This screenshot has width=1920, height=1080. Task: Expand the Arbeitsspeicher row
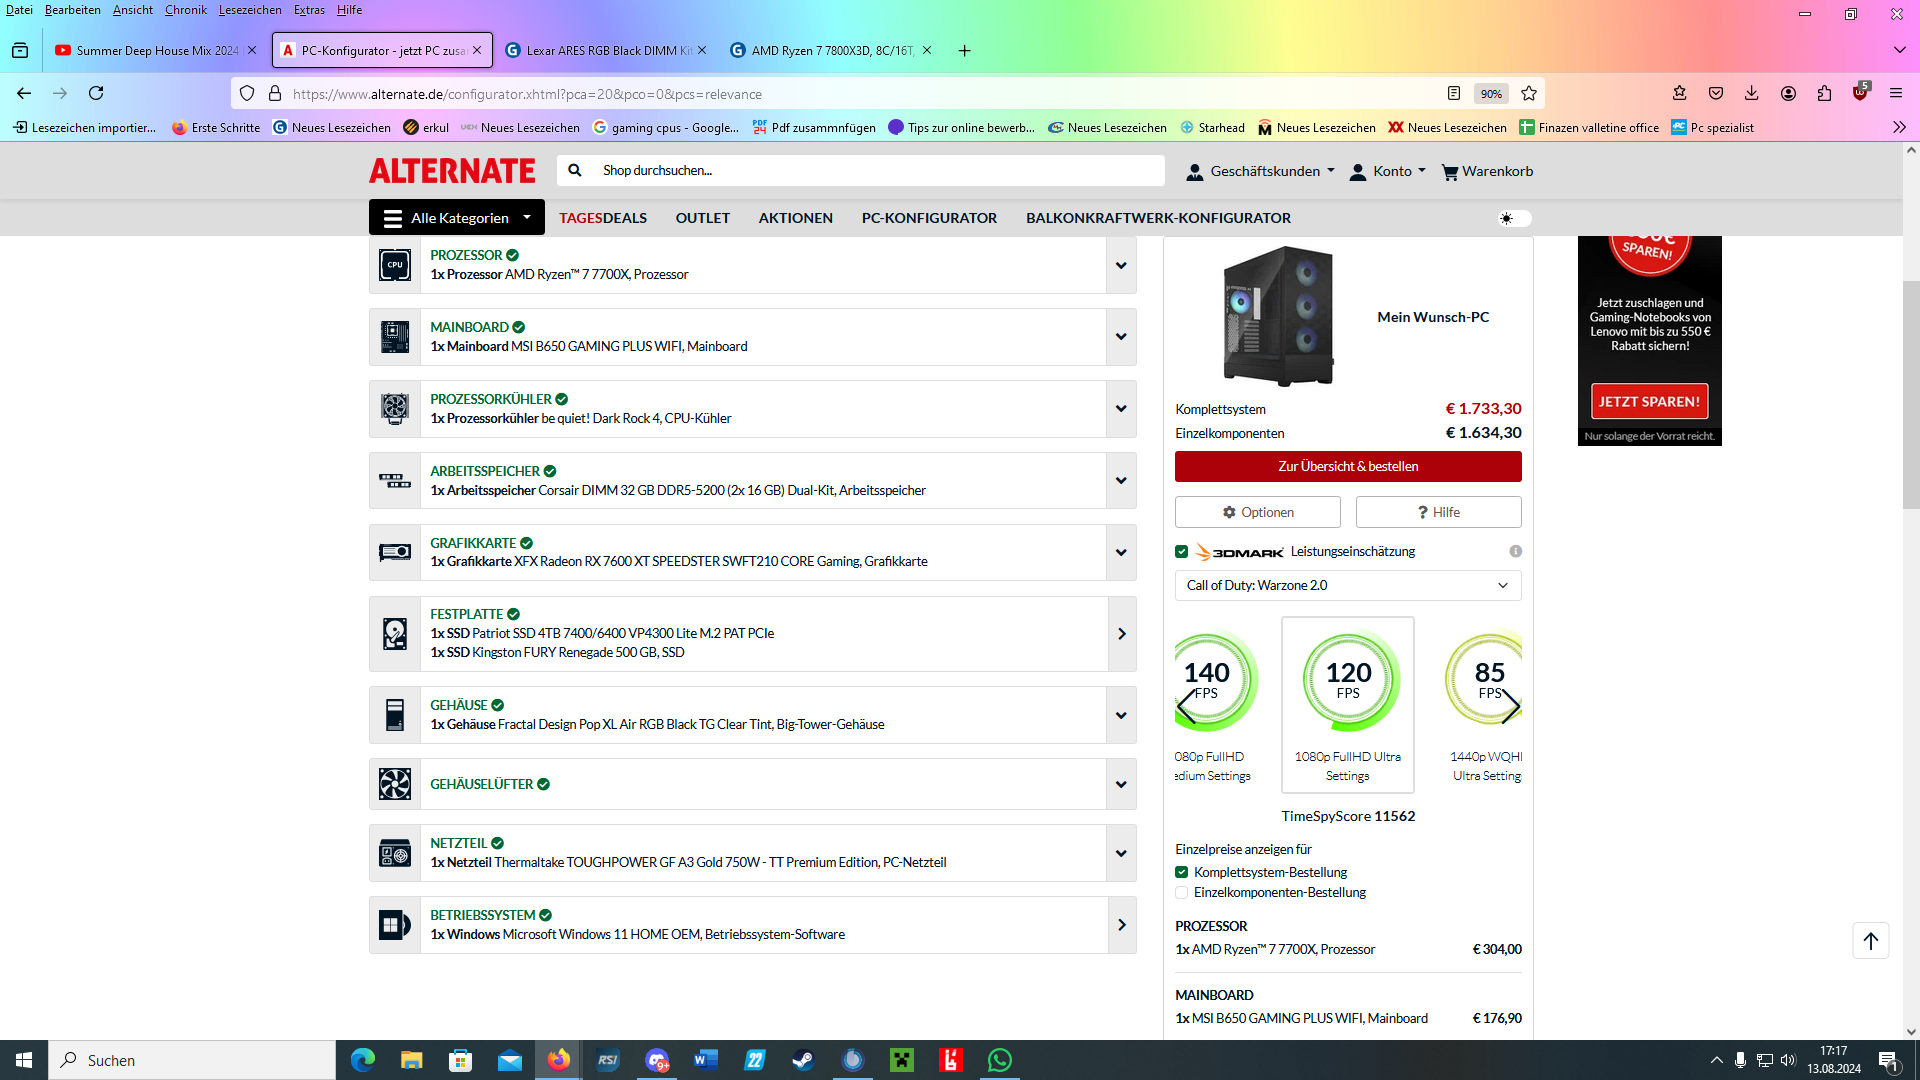click(1121, 481)
